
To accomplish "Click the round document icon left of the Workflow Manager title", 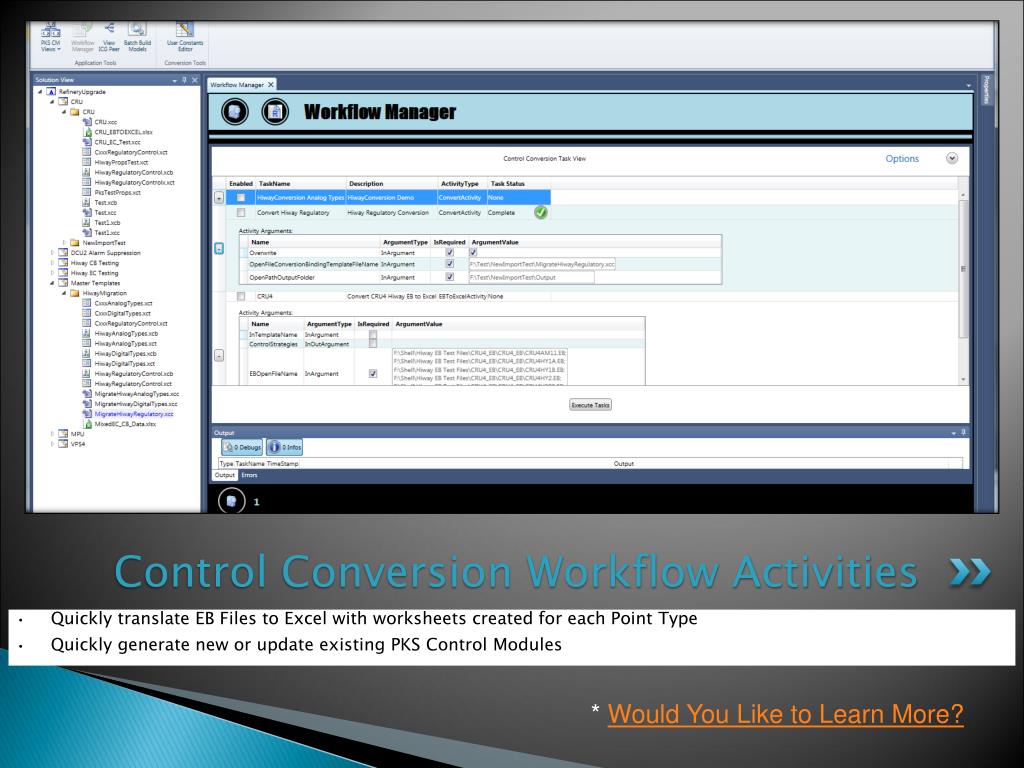I will (275, 112).
